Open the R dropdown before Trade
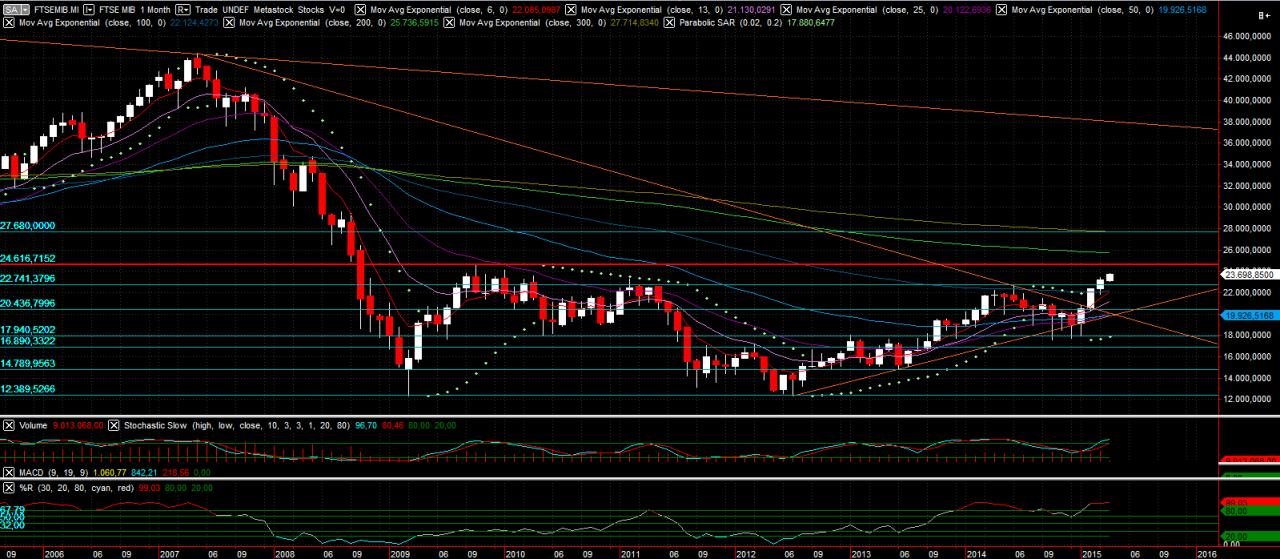 [182, 9]
